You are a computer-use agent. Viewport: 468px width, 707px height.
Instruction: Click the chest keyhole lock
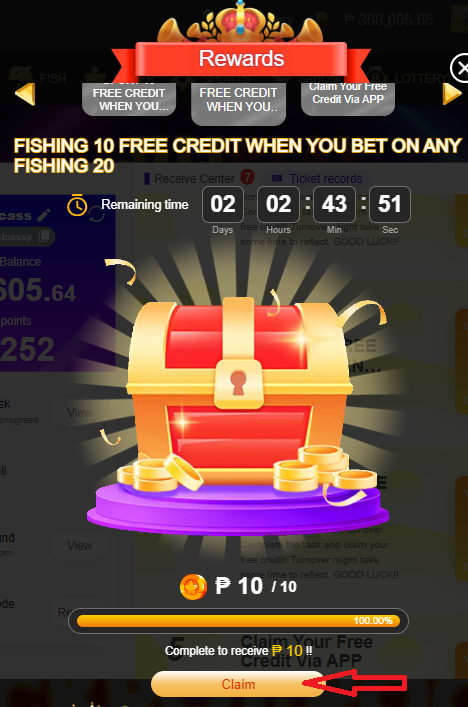tap(239, 383)
